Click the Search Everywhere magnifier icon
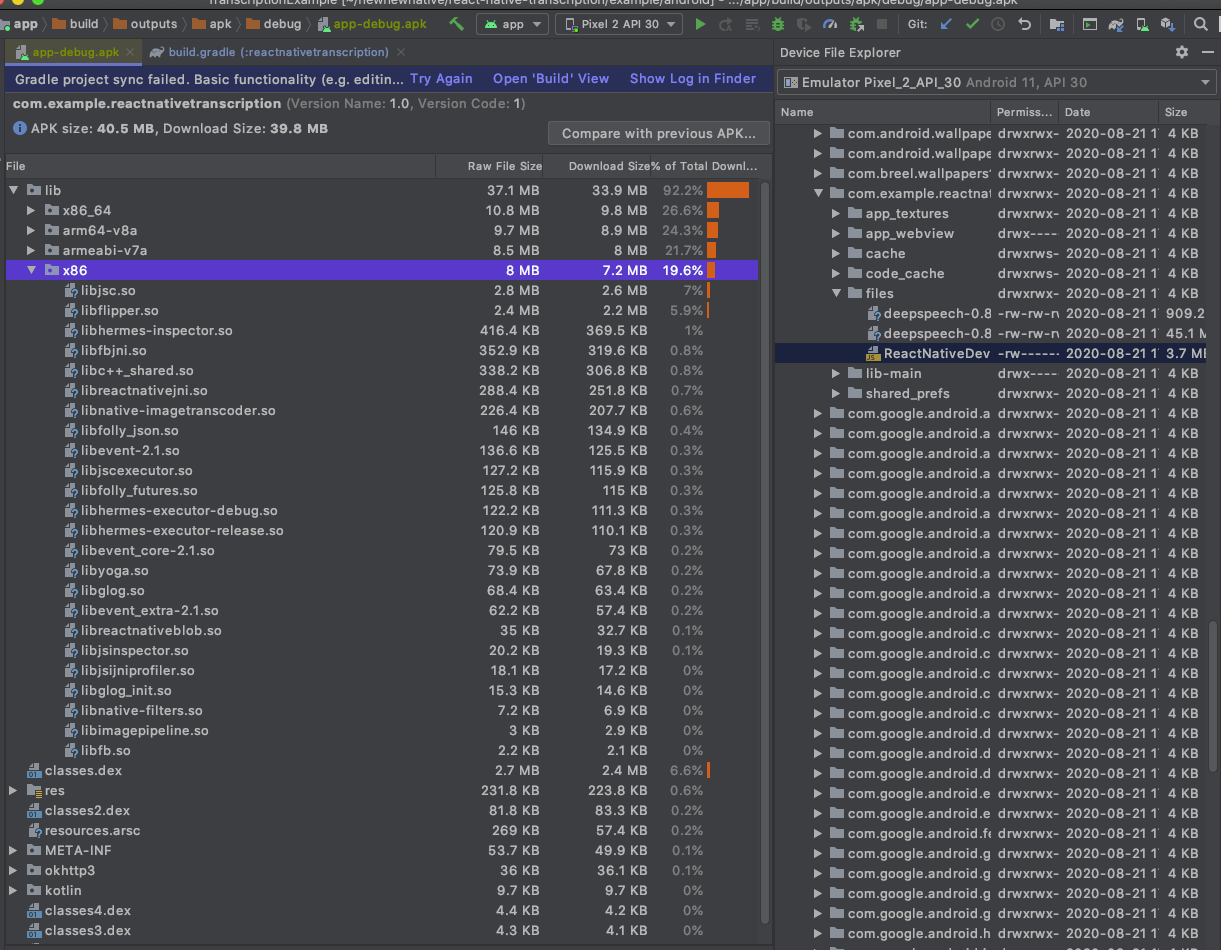 [x=1200, y=24]
